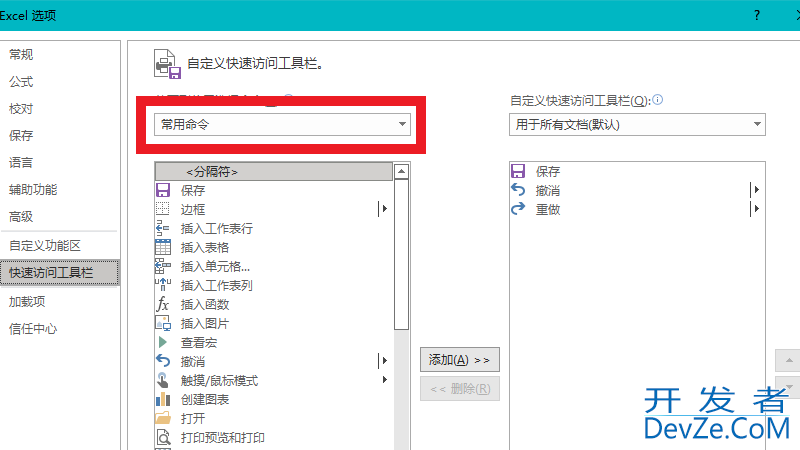800x450 pixels.
Task: Select the <分隔符> row in the commands list
Action: click(x=274, y=171)
